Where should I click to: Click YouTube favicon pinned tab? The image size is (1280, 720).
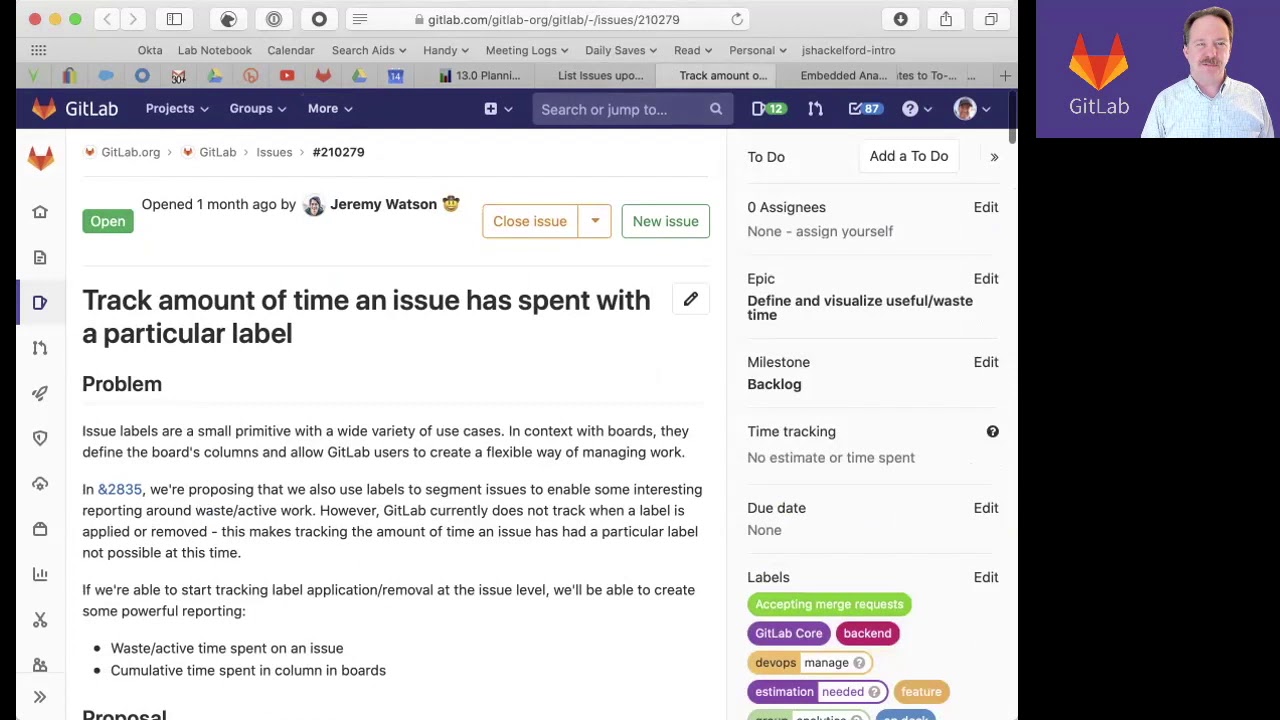(287, 75)
